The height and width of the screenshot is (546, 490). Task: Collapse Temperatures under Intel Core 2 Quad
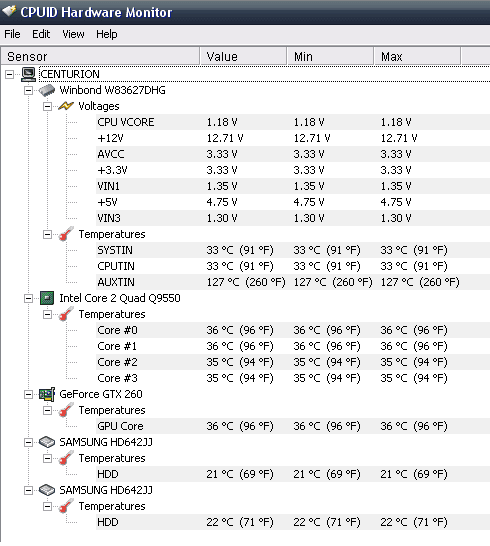pyautogui.click(x=47, y=314)
